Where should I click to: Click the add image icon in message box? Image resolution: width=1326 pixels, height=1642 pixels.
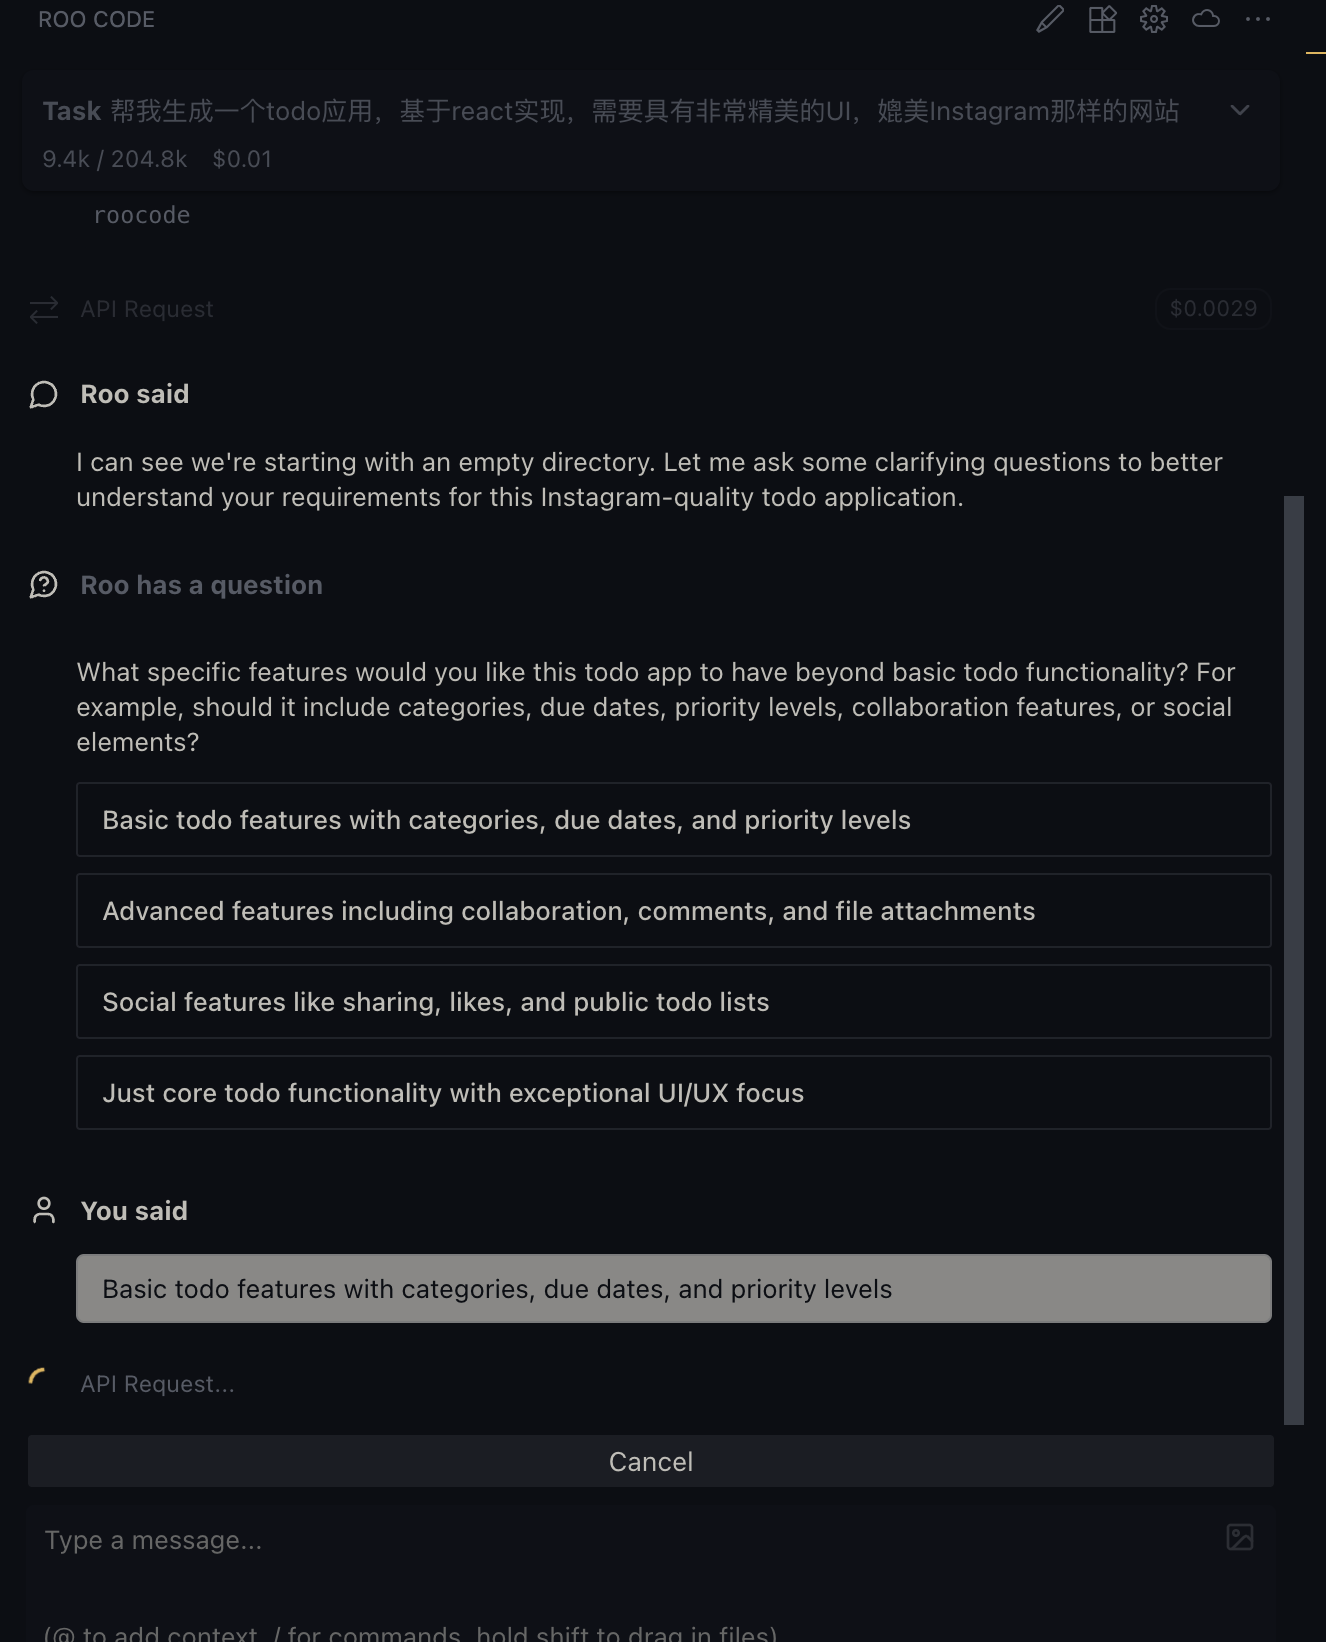point(1240,1537)
